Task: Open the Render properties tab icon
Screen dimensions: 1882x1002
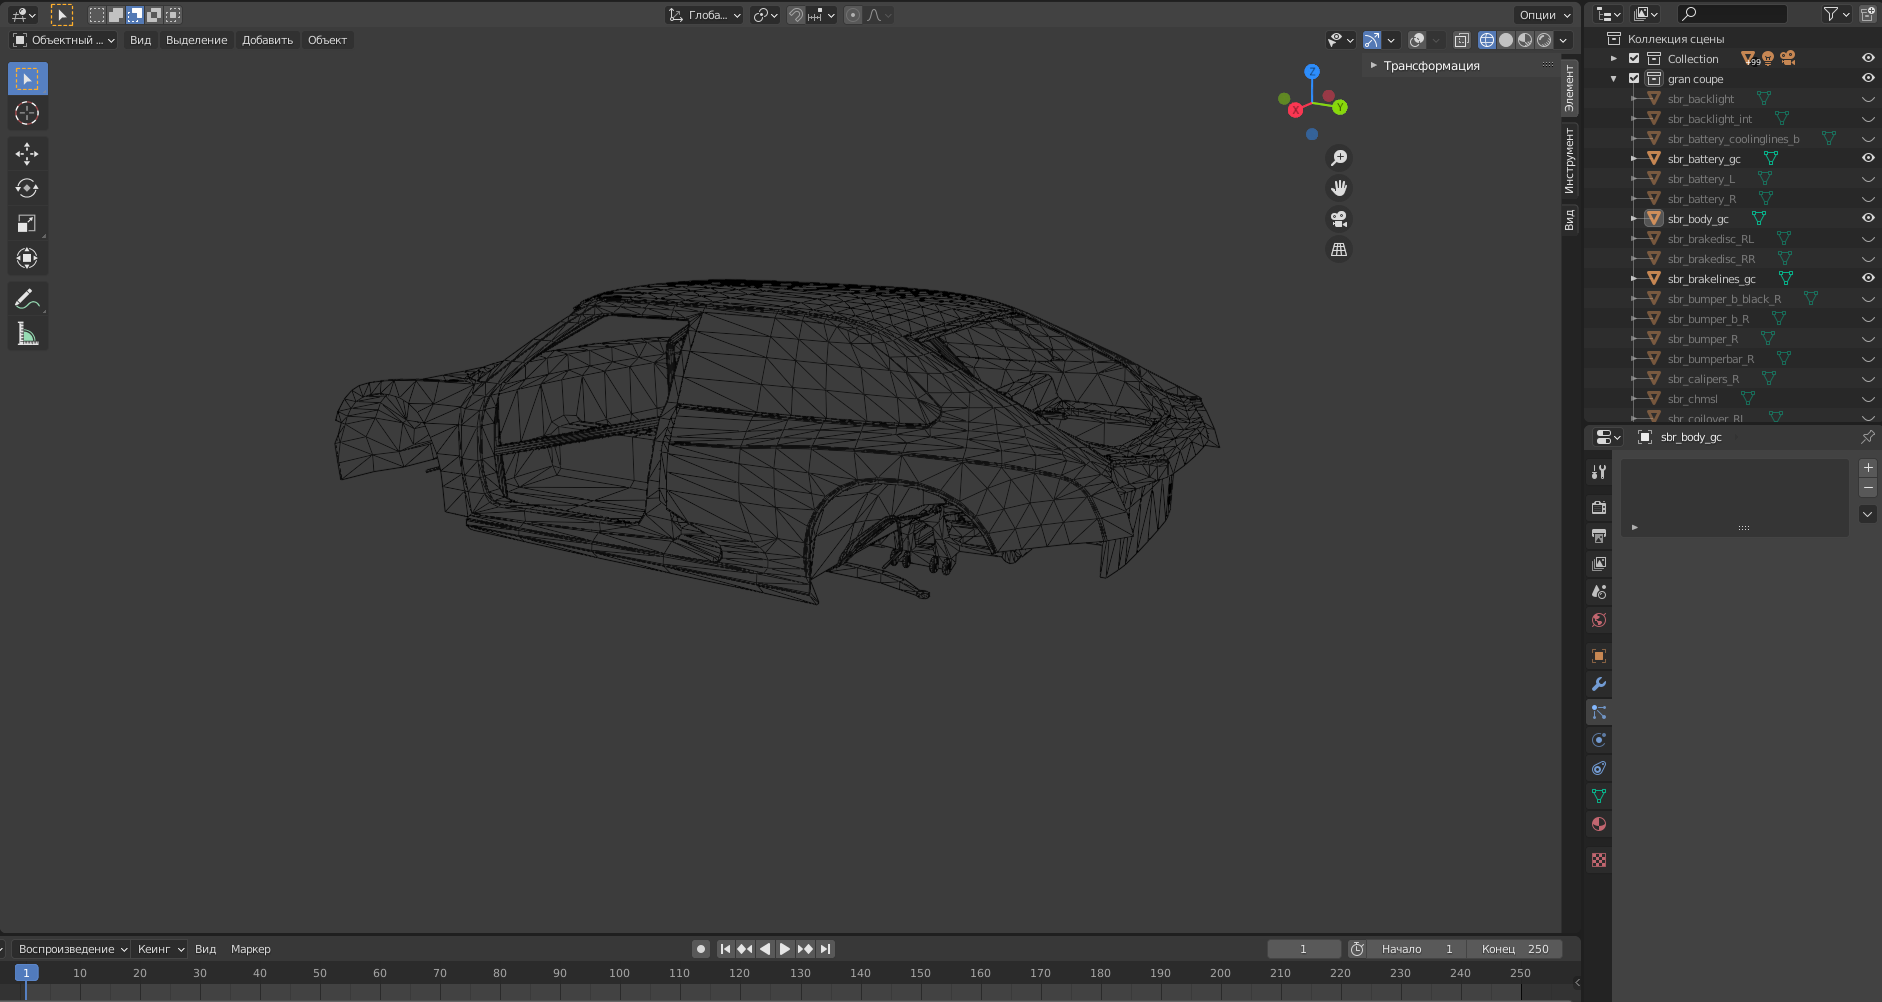Action: pyautogui.click(x=1598, y=508)
